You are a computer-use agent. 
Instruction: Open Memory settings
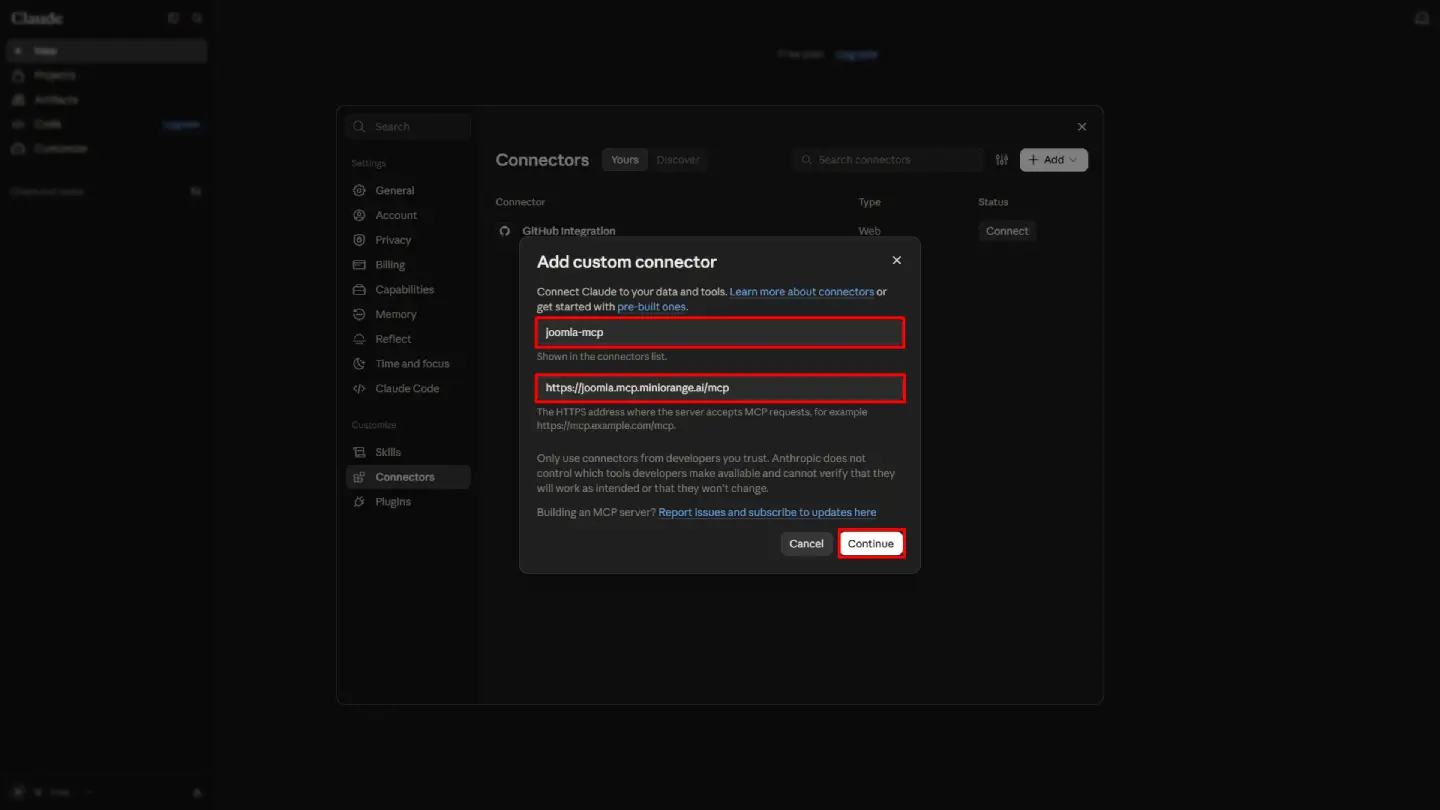point(408,314)
